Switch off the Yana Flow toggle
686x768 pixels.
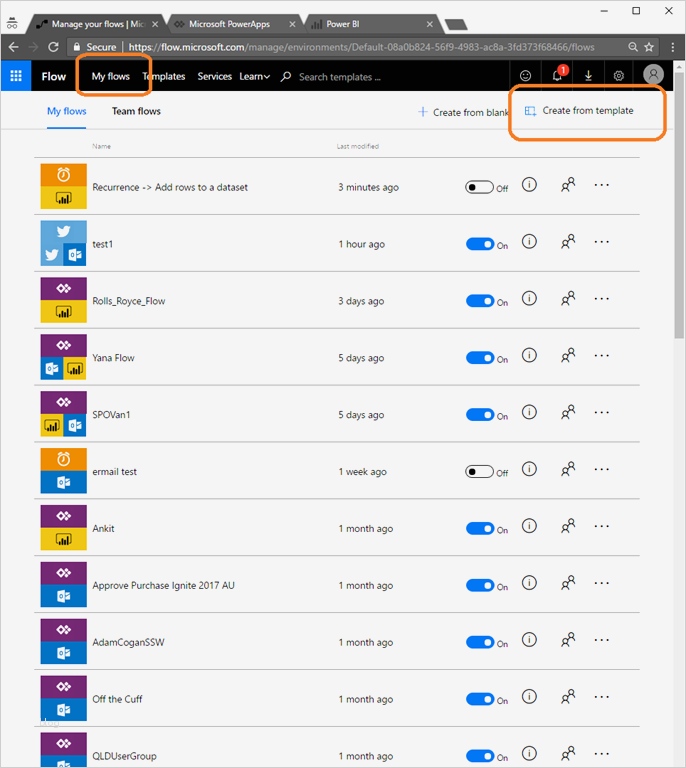click(480, 358)
